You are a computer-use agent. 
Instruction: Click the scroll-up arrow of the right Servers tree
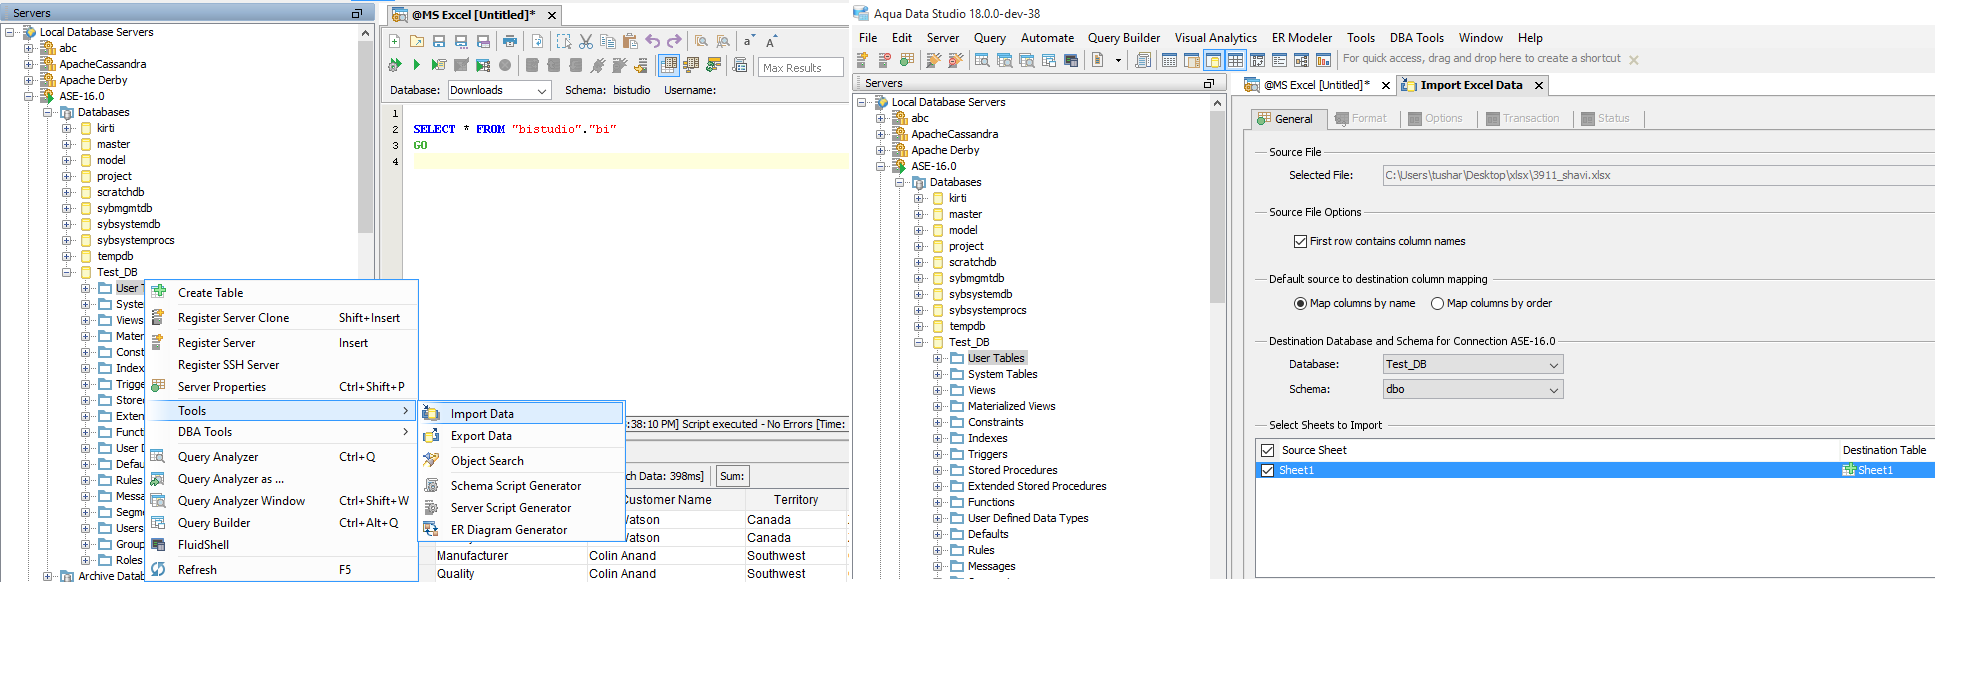pos(1217,103)
